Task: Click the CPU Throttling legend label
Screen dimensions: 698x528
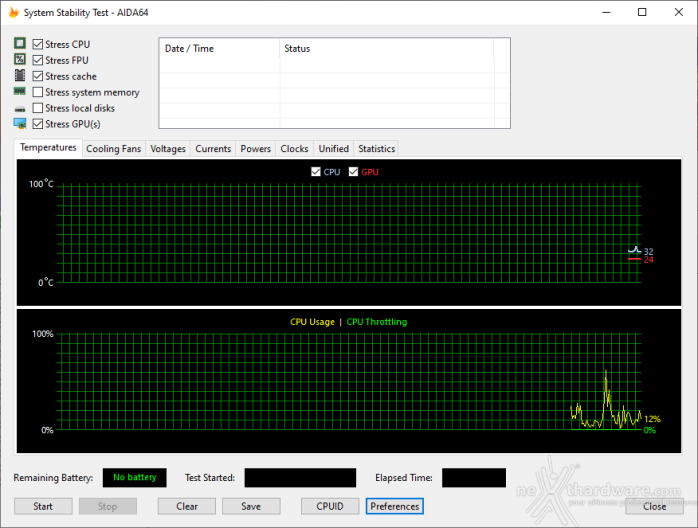Action: click(x=377, y=322)
